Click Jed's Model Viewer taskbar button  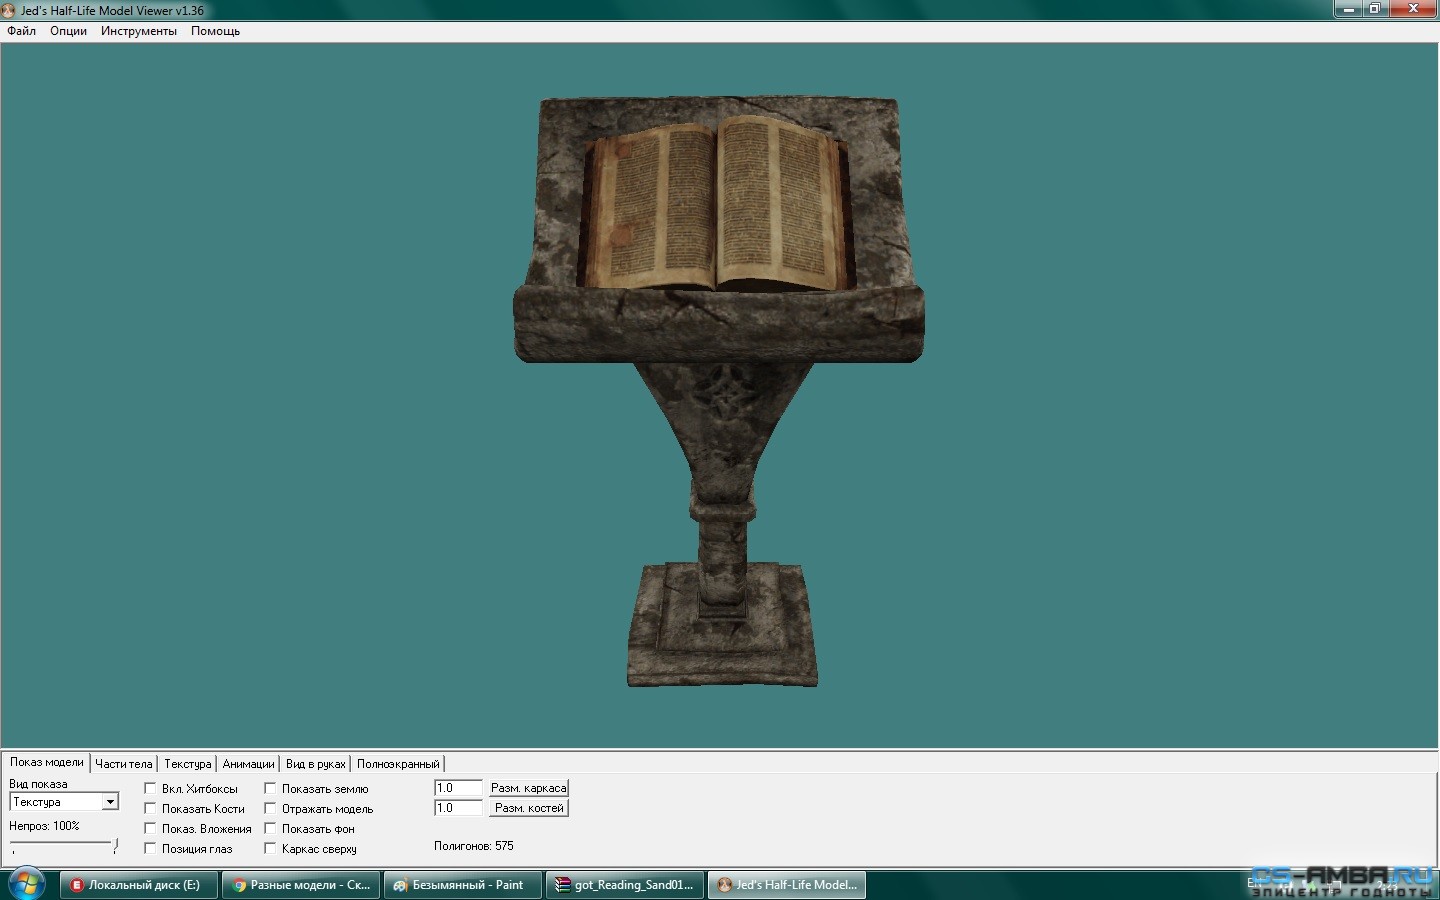pyautogui.click(x=787, y=885)
